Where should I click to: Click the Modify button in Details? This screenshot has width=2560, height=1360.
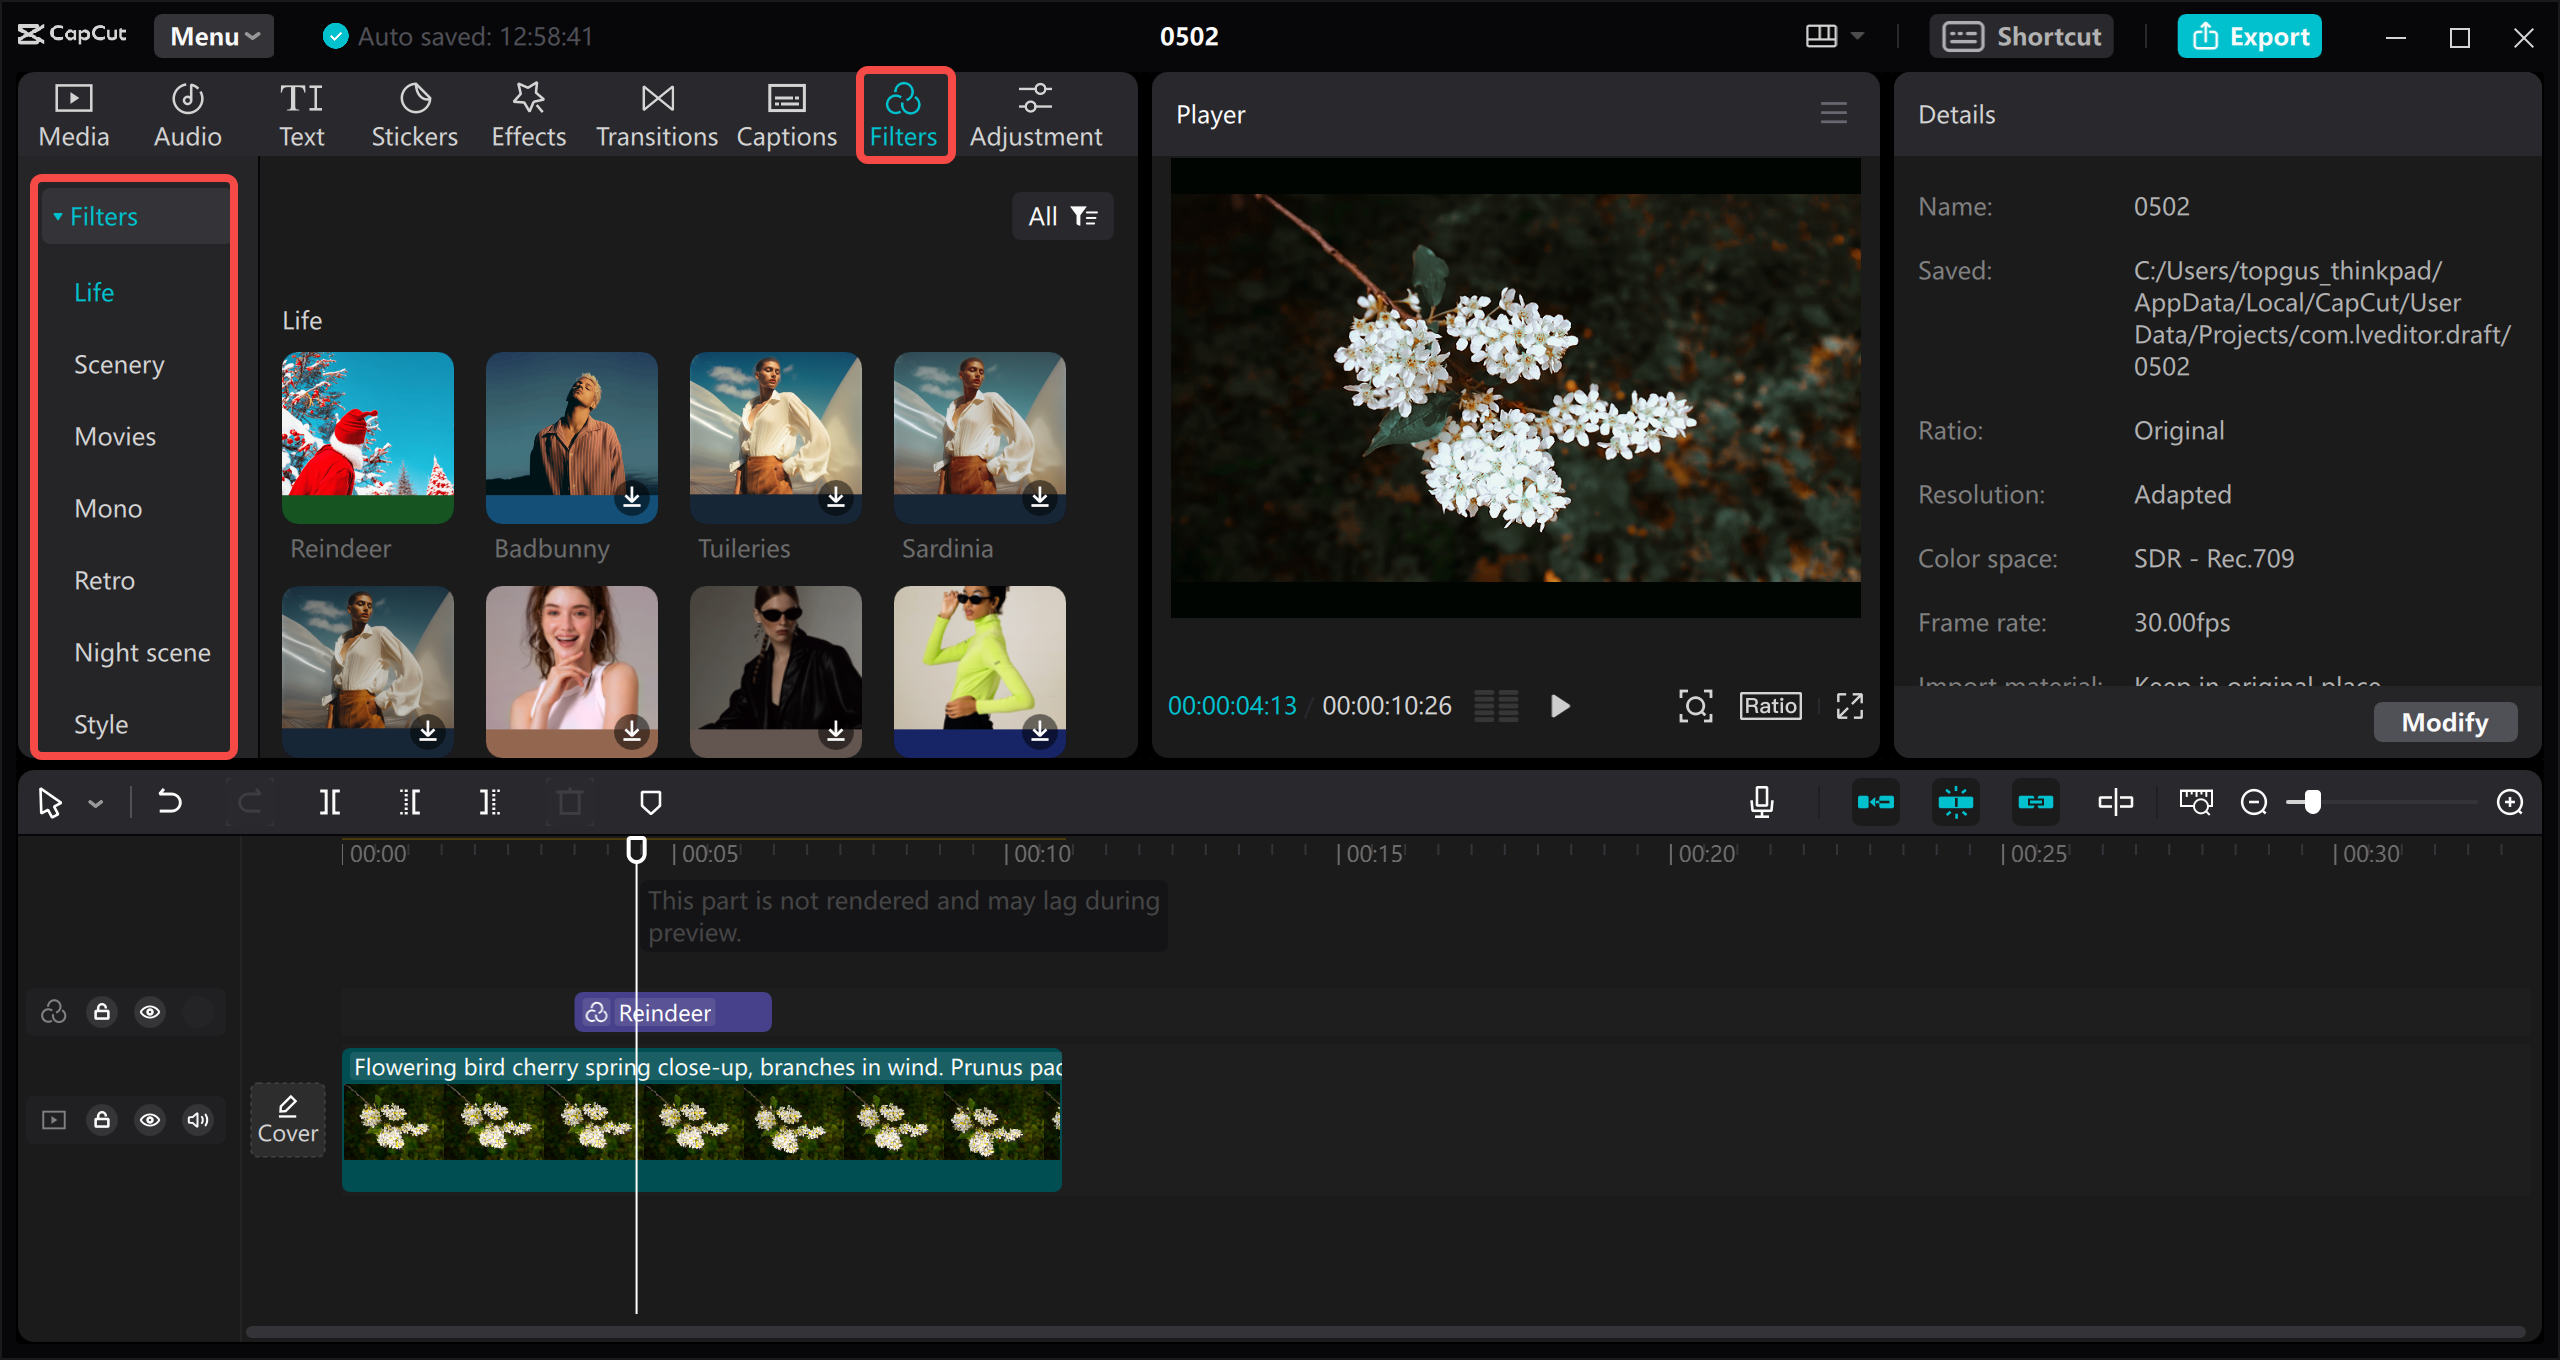point(2444,722)
